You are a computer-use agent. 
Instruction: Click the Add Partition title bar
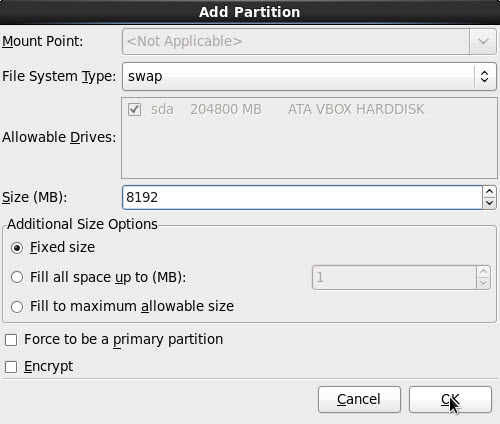(250, 12)
